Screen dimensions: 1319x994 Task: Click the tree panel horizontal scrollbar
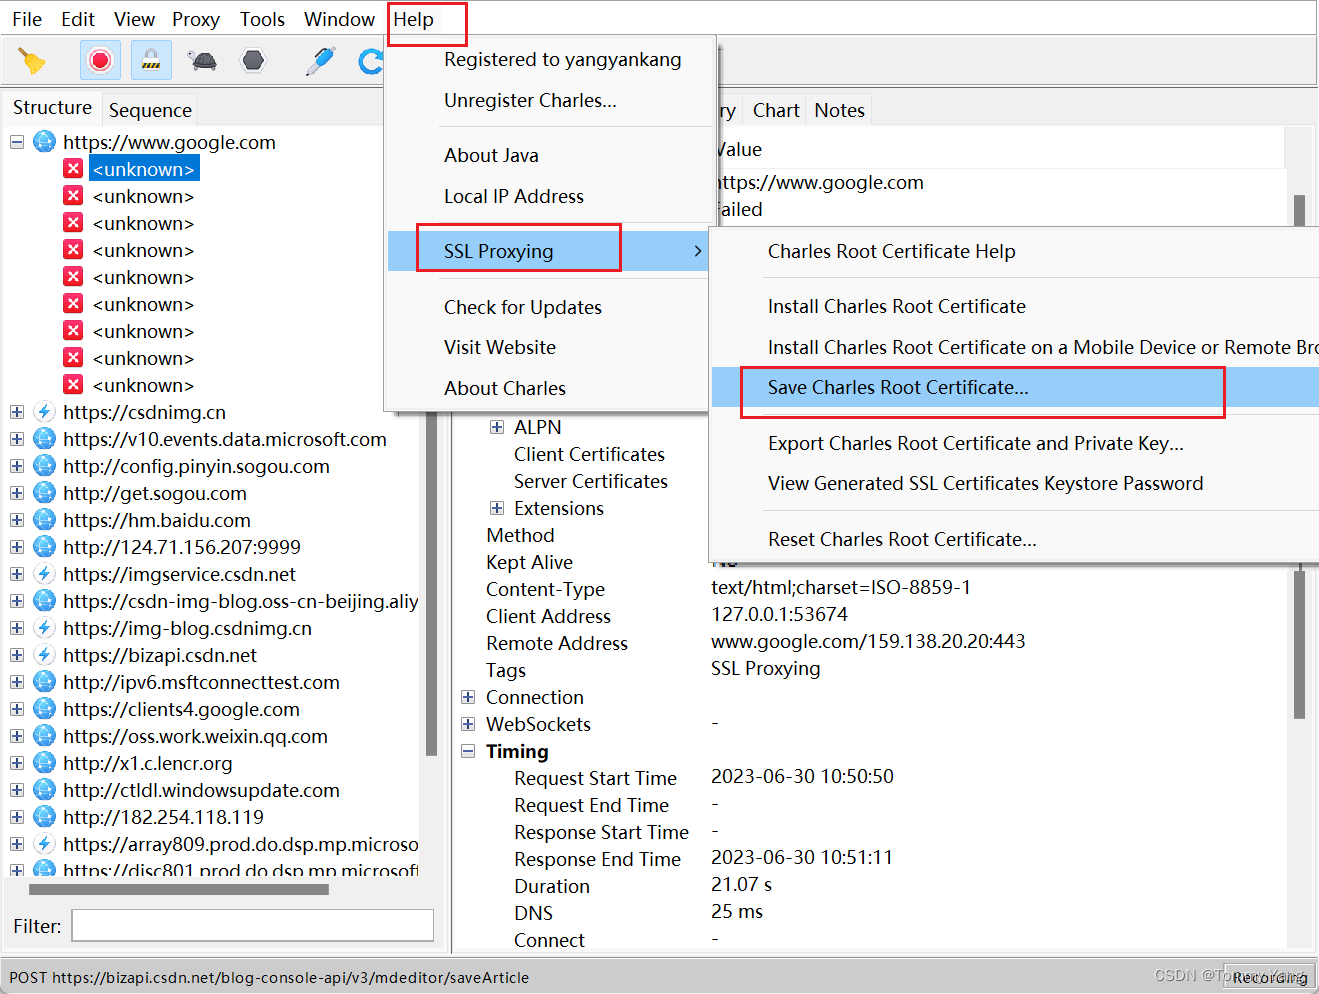coord(179,888)
